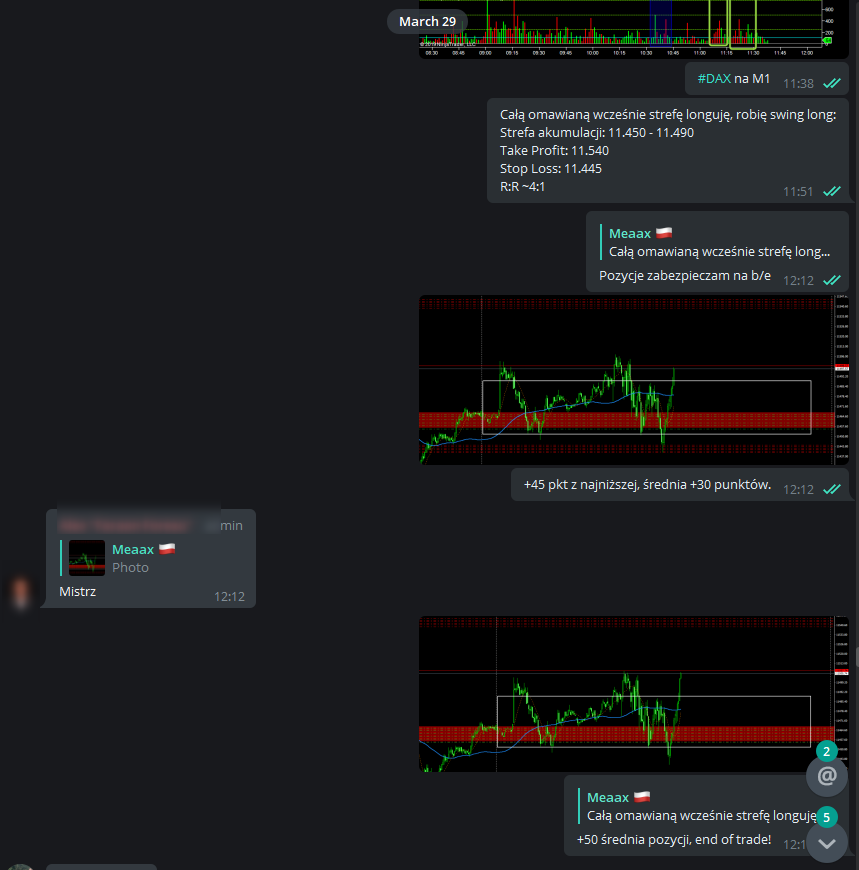Click read checkmarks on the '+45 pkt' message
This screenshot has width=859, height=870.
click(831, 489)
